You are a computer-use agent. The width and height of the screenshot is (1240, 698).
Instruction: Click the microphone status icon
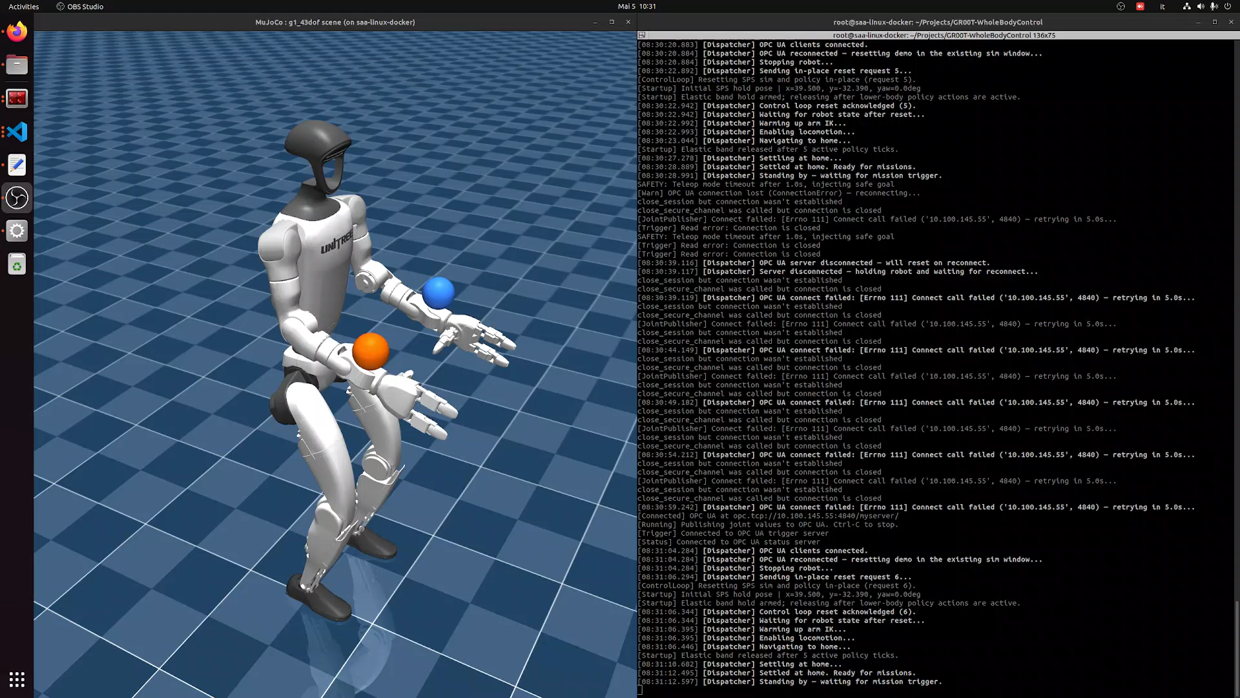tap(1214, 6)
